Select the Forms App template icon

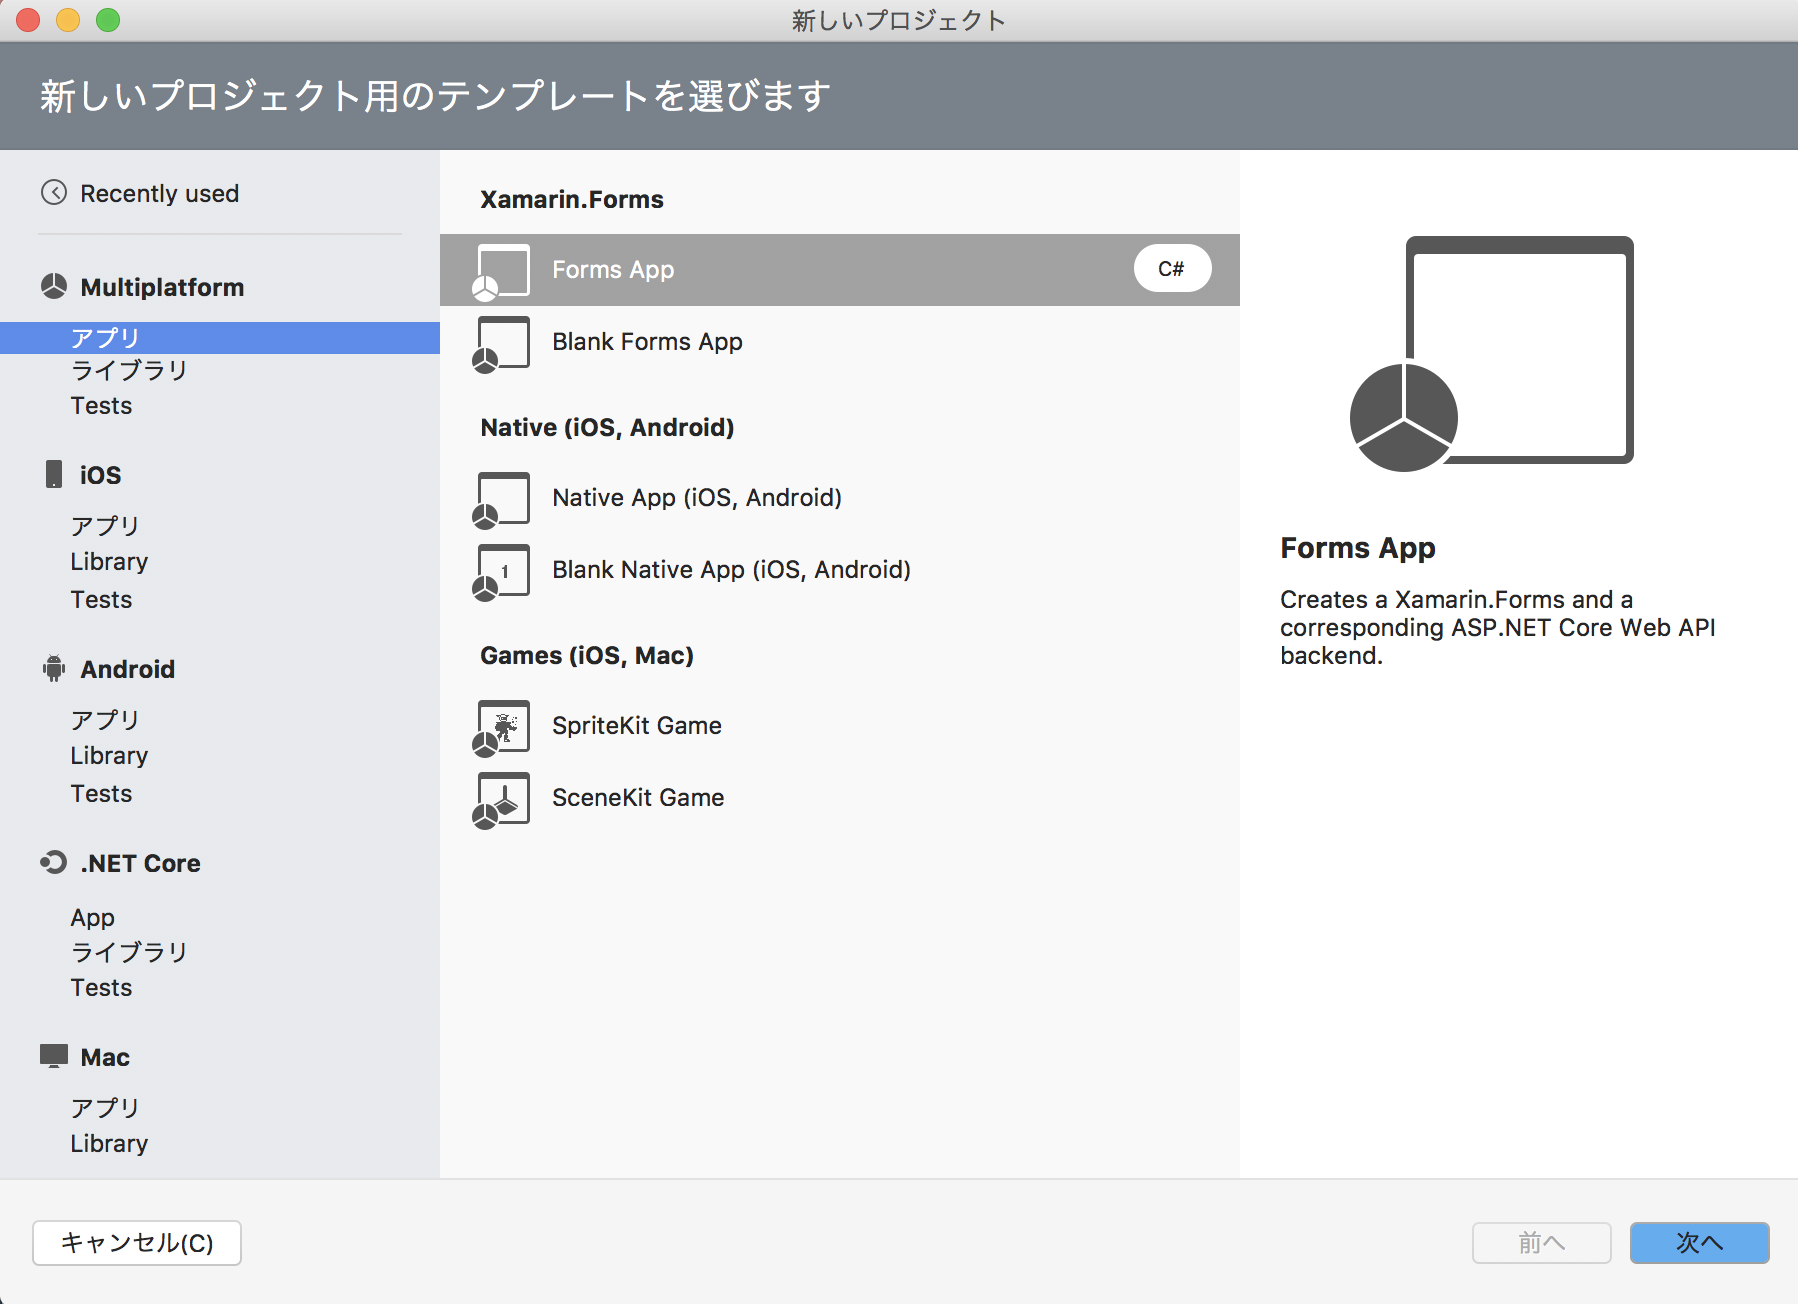coord(502,269)
